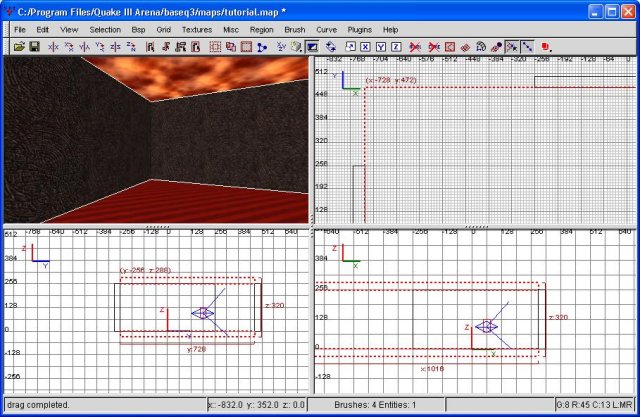
Task: Open the Edit menu
Action: pos(42,30)
